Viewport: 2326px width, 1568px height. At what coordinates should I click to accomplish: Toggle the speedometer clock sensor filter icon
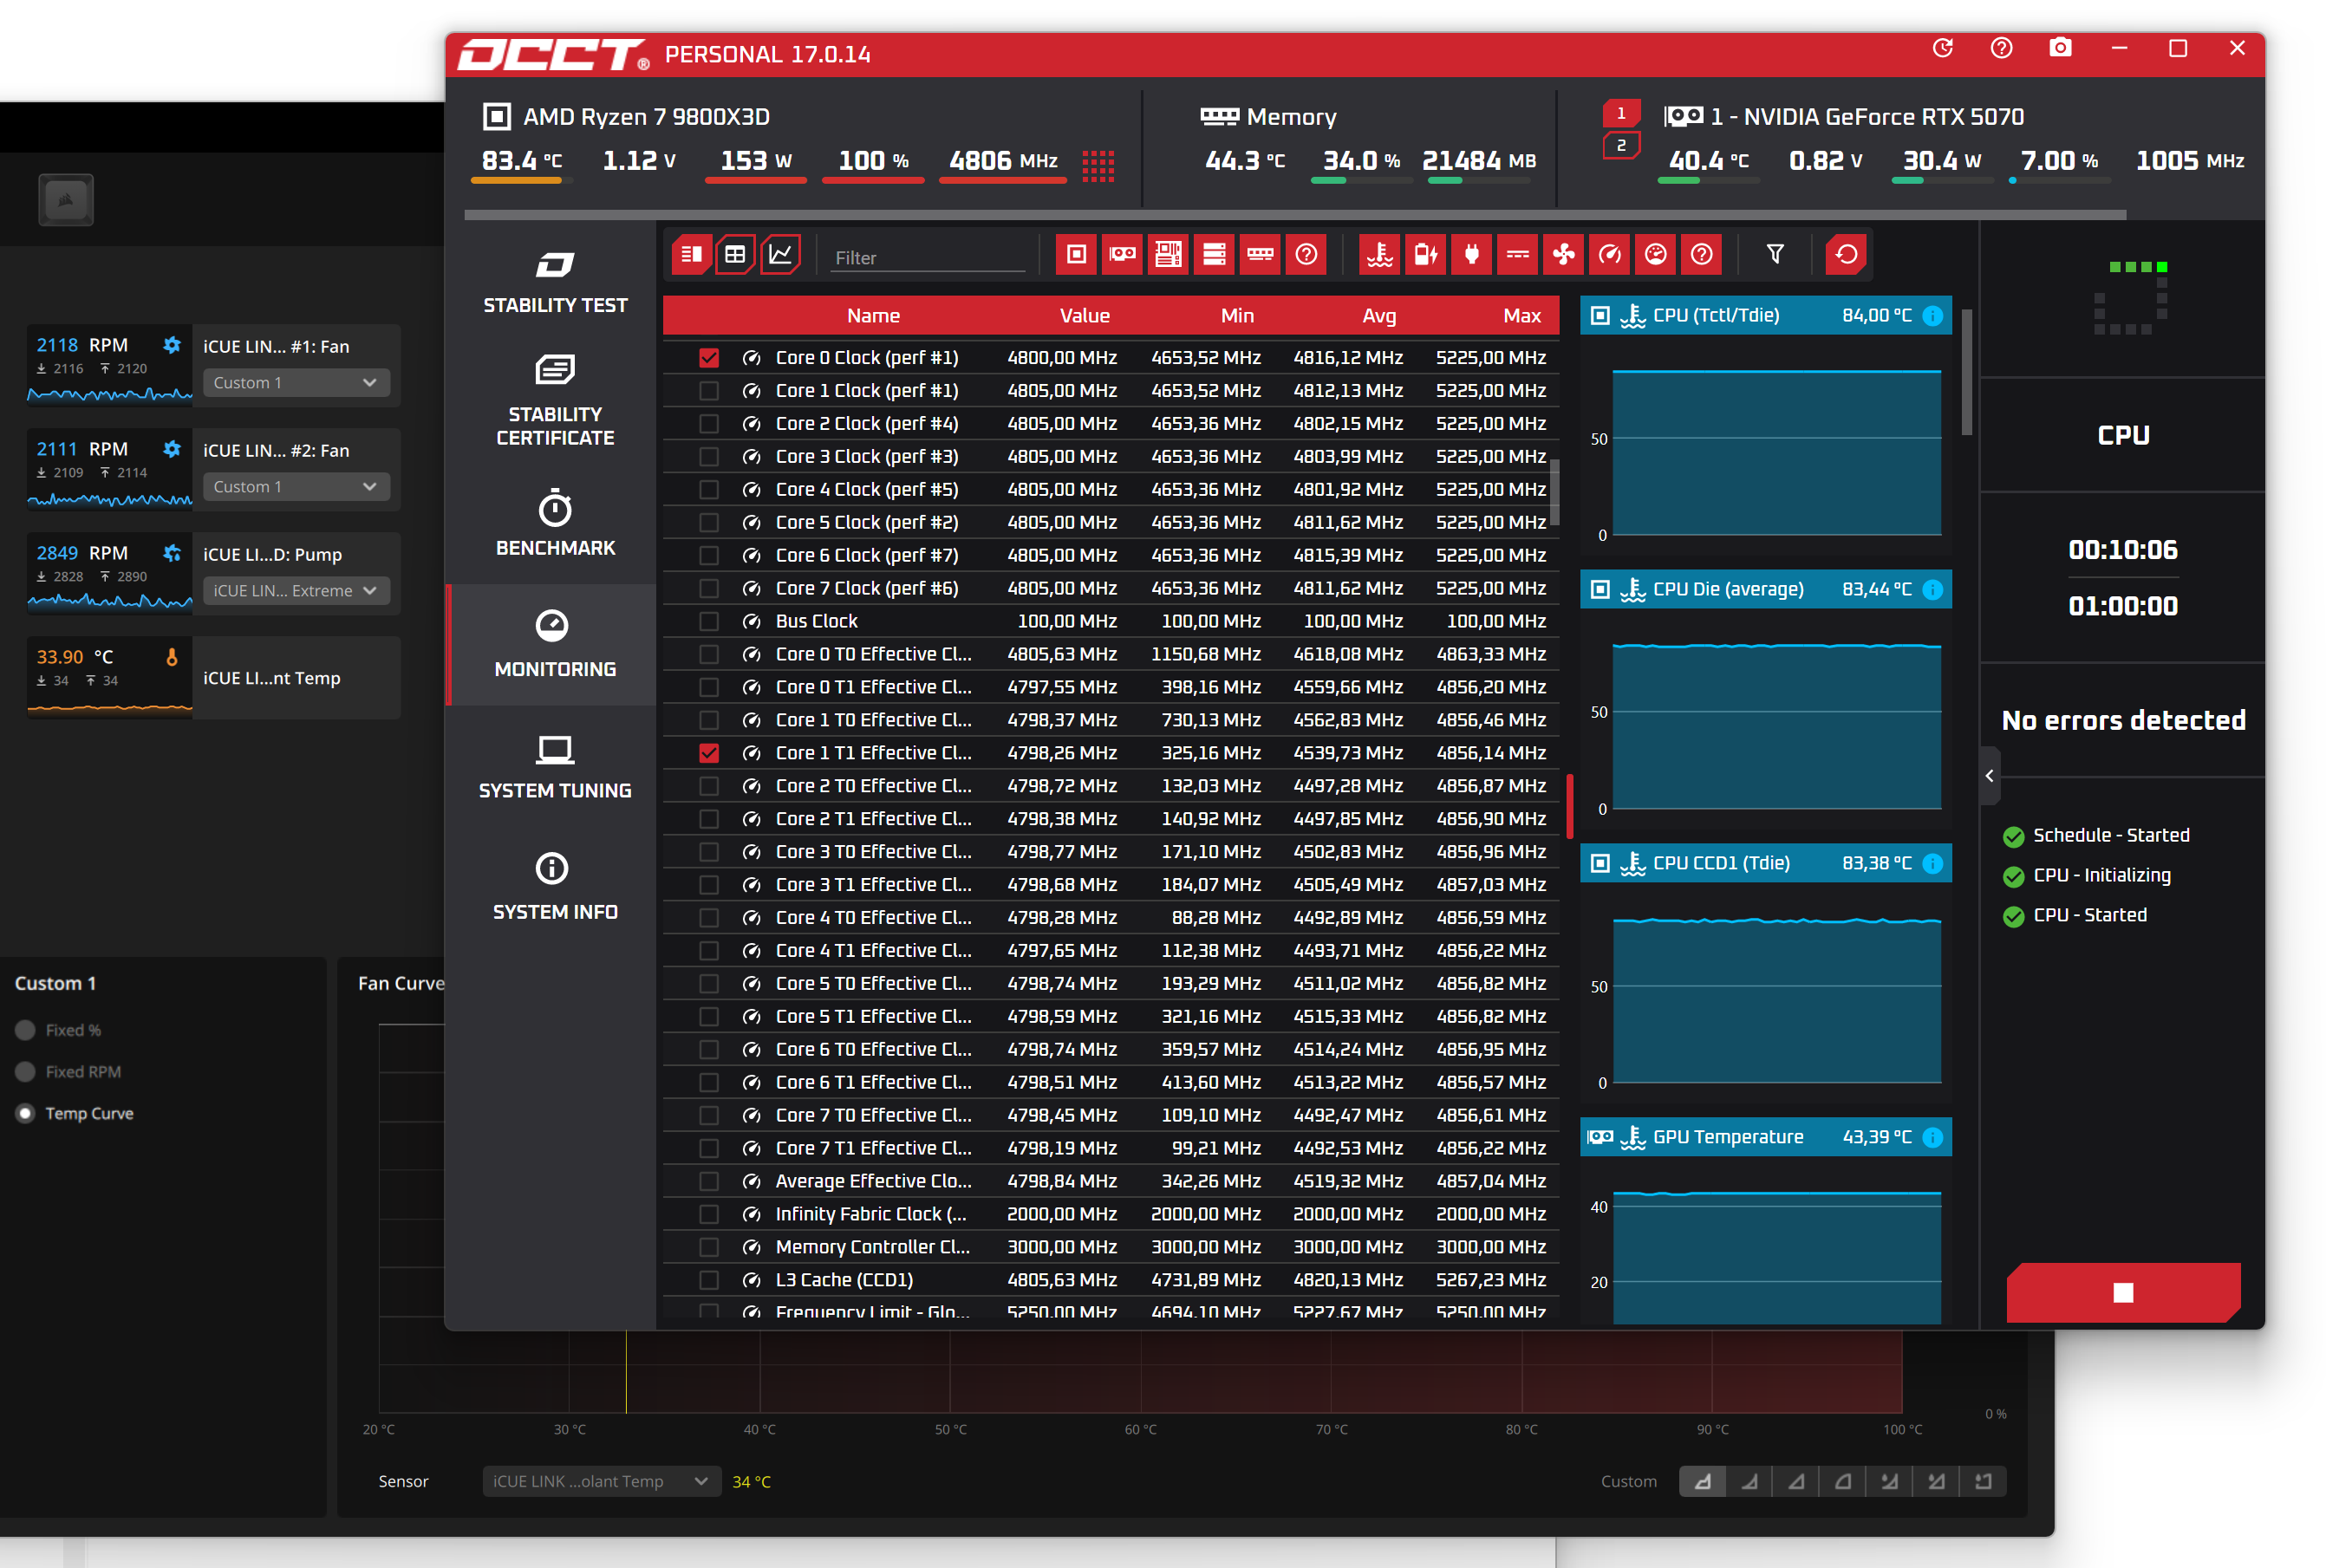point(1610,255)
